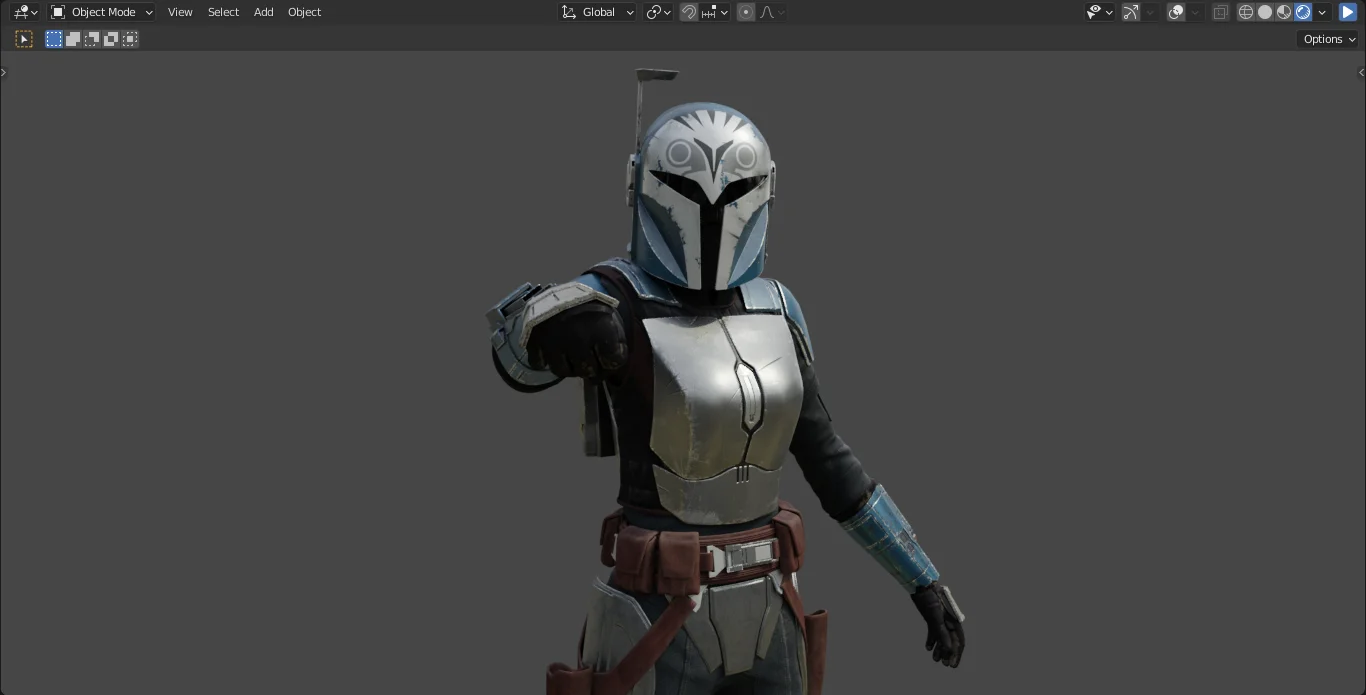Open the Add menu
This screenshot has height=695, width=1366.
pyautogui.click(x=263, y=12)
